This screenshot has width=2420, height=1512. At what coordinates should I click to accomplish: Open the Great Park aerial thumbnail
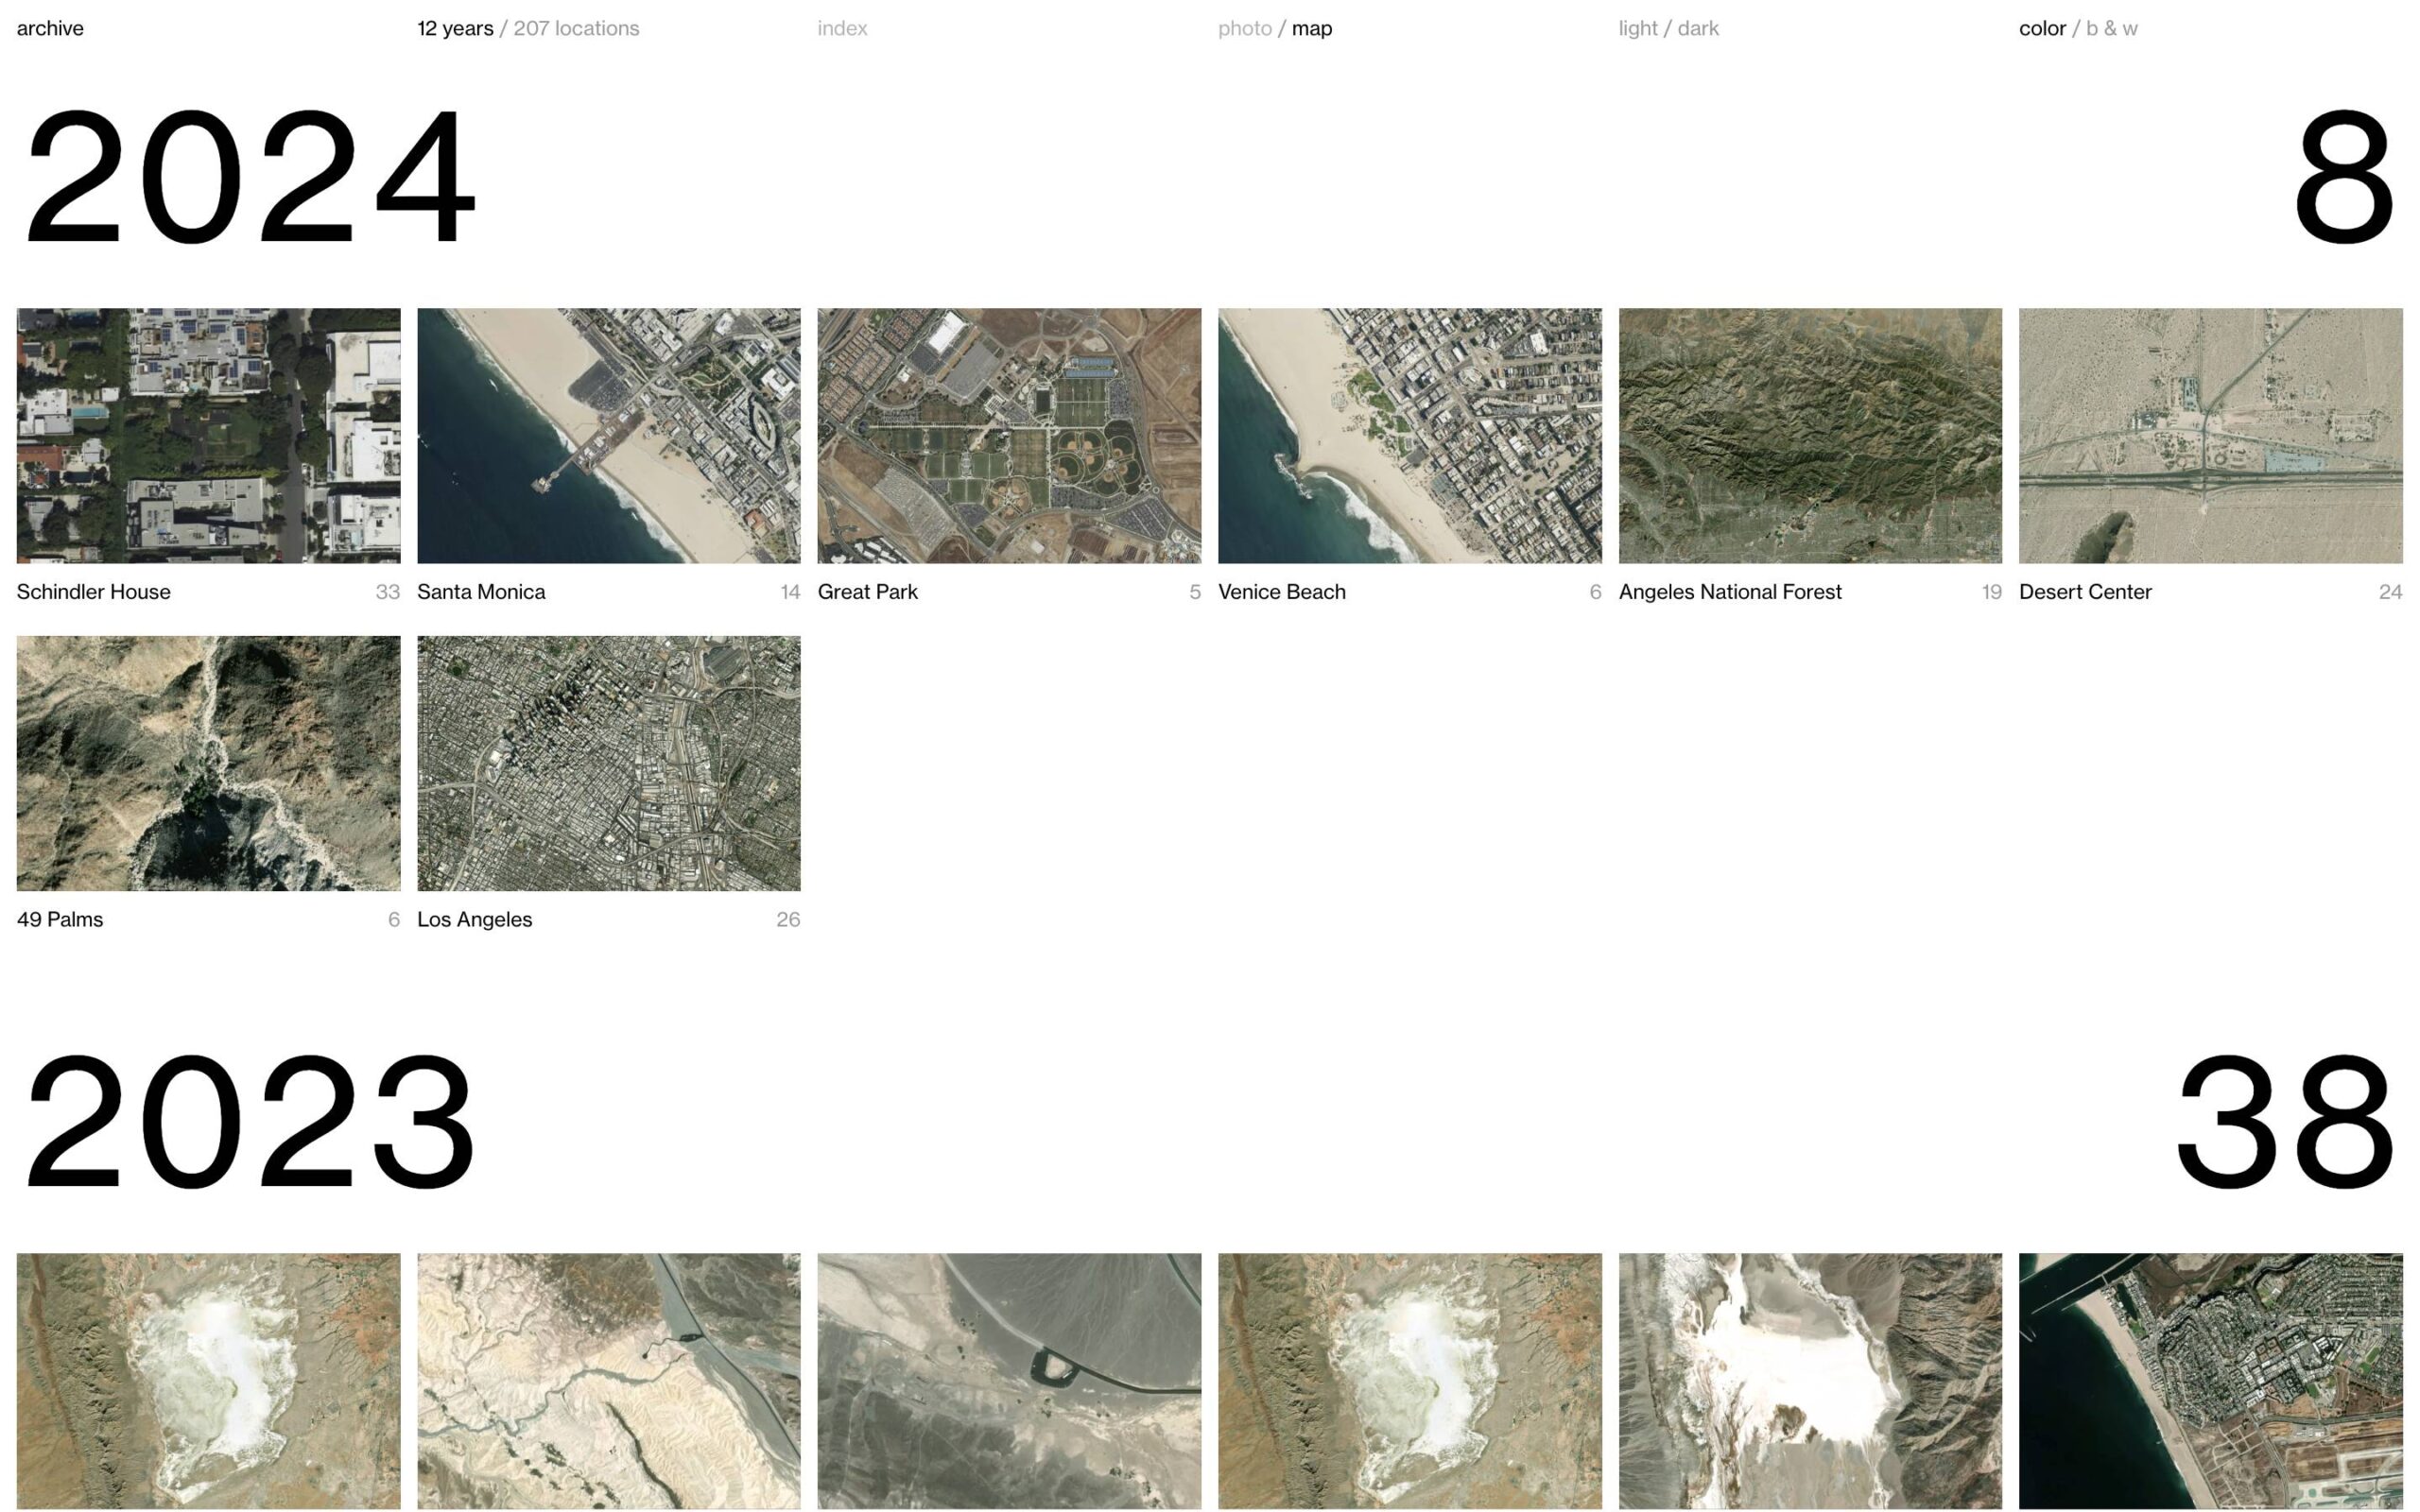[x=1009, y=435]
